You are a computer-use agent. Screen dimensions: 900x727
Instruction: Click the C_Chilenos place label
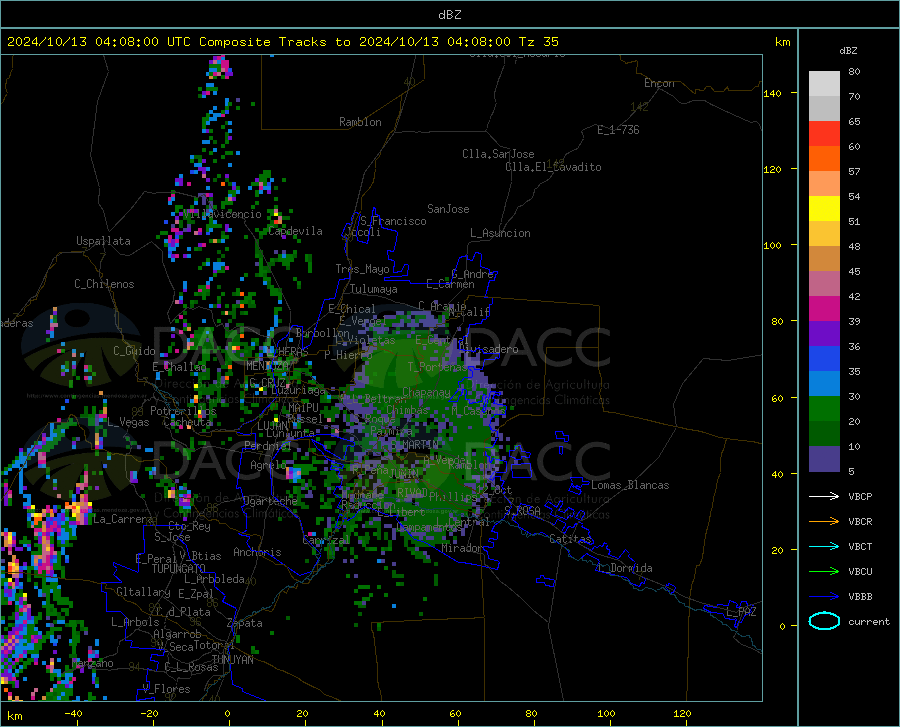click(104, 284)
